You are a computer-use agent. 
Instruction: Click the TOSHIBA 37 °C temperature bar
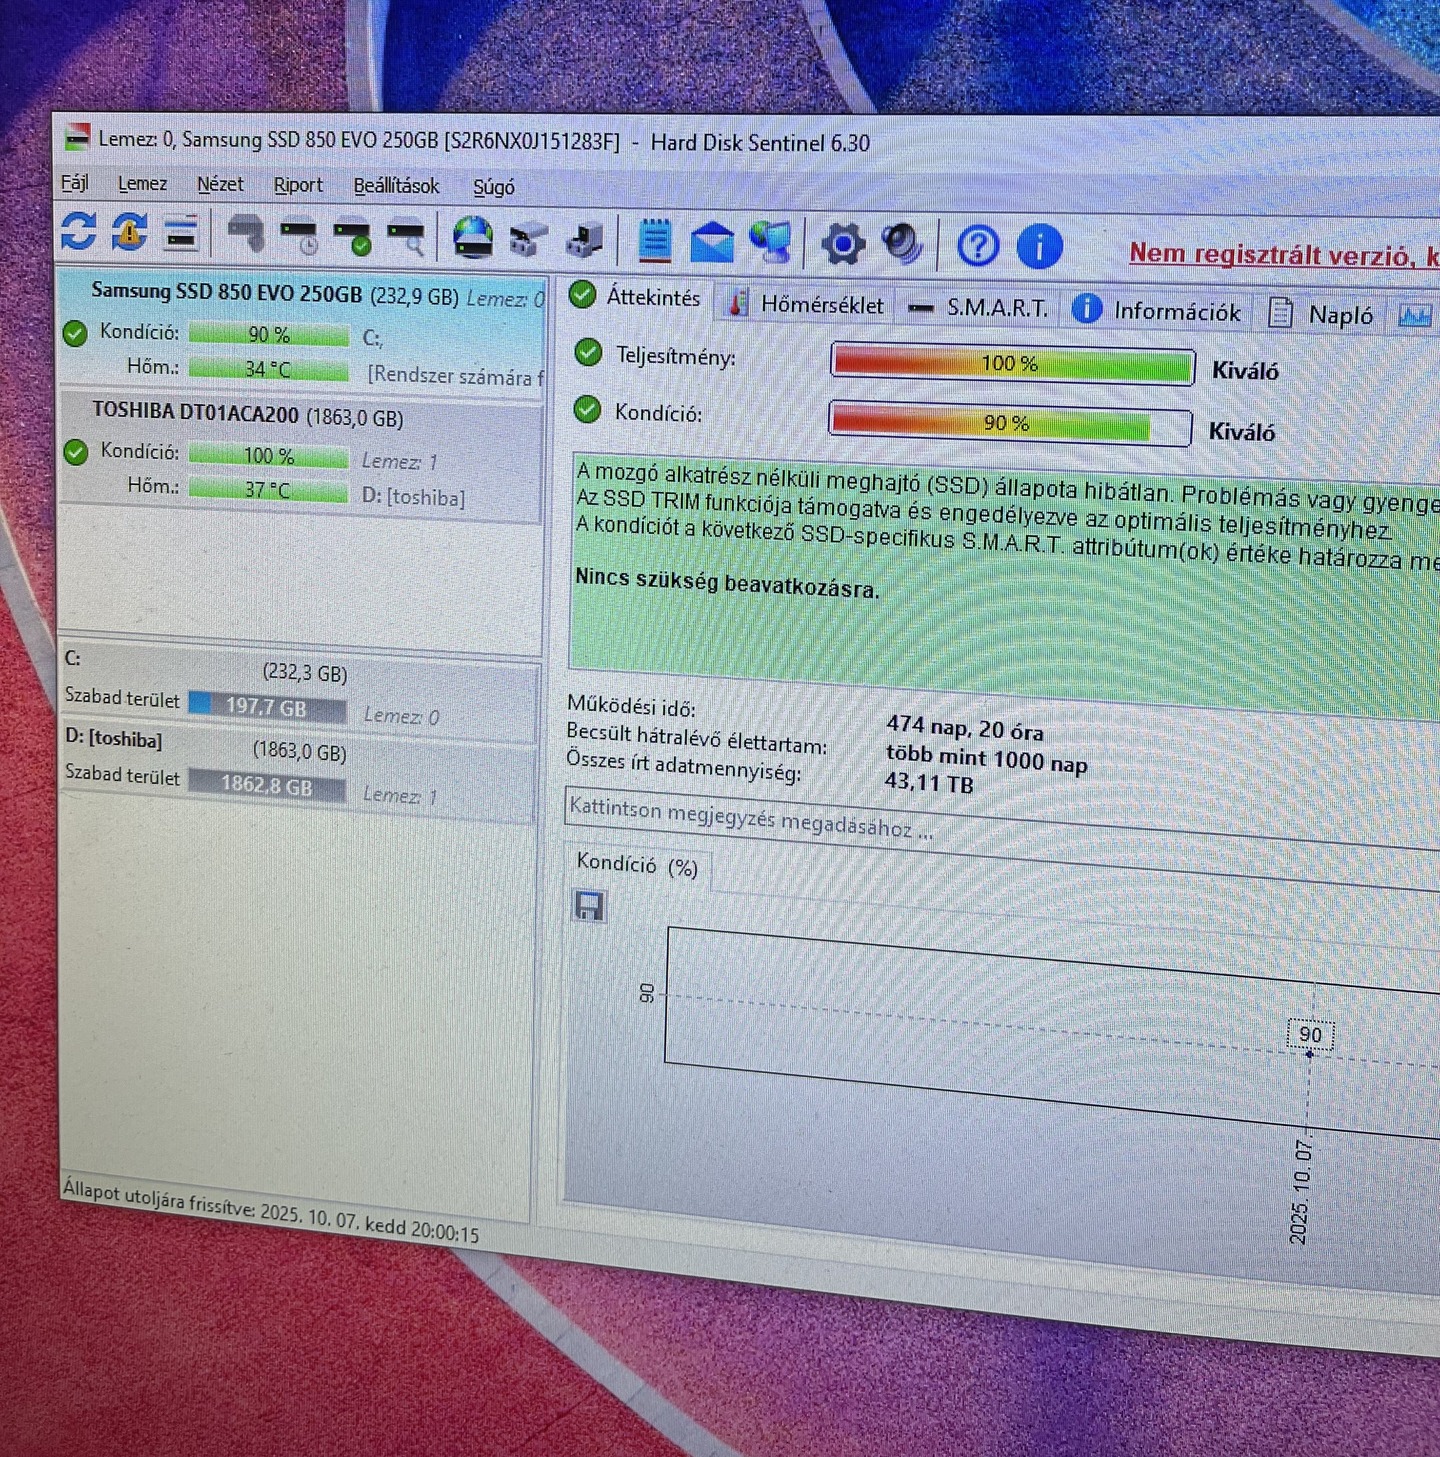point(268,489)
